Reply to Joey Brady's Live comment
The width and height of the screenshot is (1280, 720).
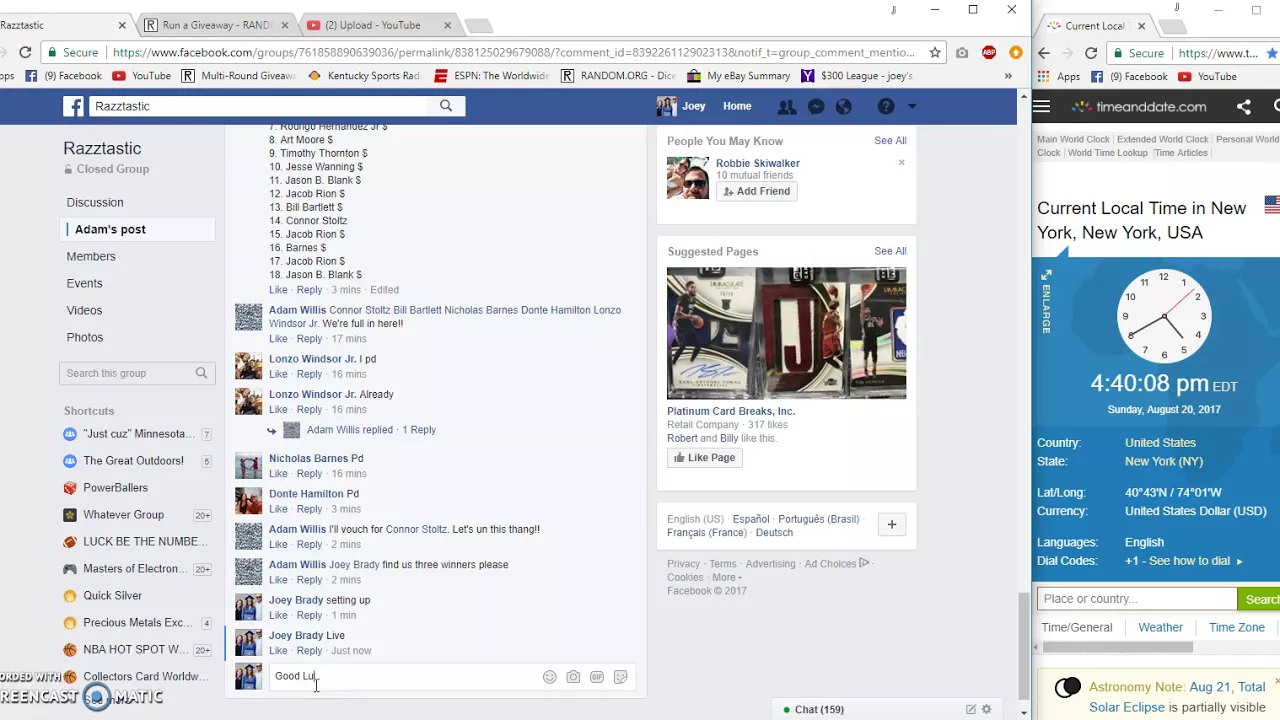[309, 651]
